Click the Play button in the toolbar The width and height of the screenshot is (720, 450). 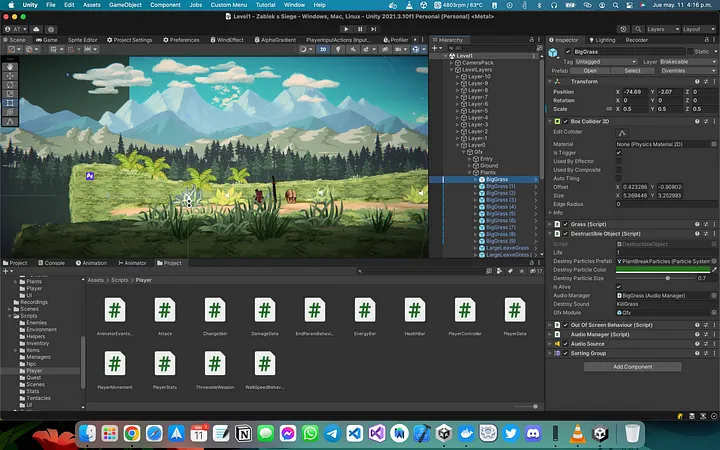[346, 29]
